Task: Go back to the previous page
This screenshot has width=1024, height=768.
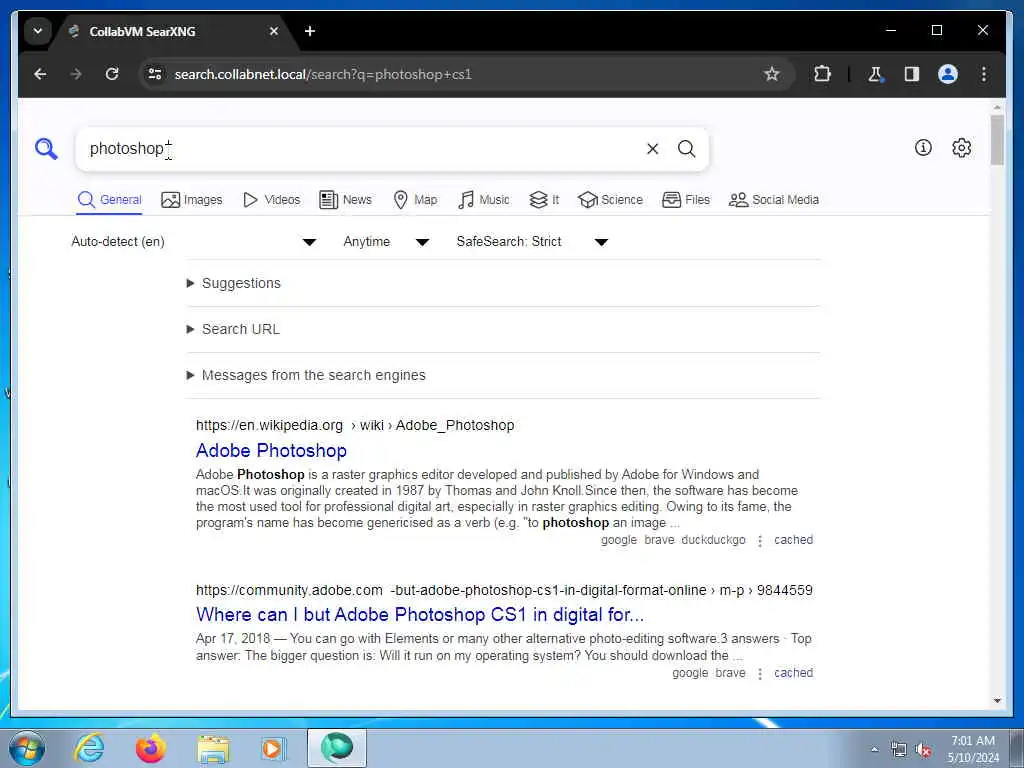Action: point(40,74)
